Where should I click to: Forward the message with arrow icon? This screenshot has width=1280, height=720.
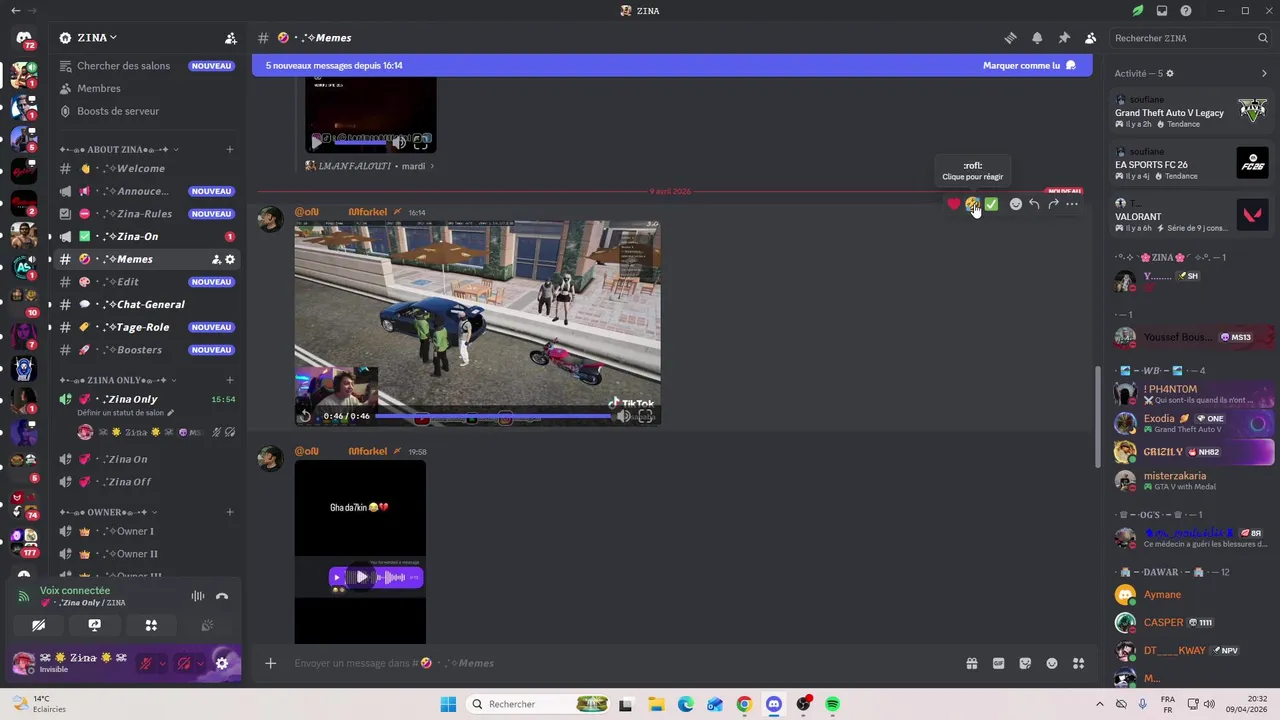1053,204
